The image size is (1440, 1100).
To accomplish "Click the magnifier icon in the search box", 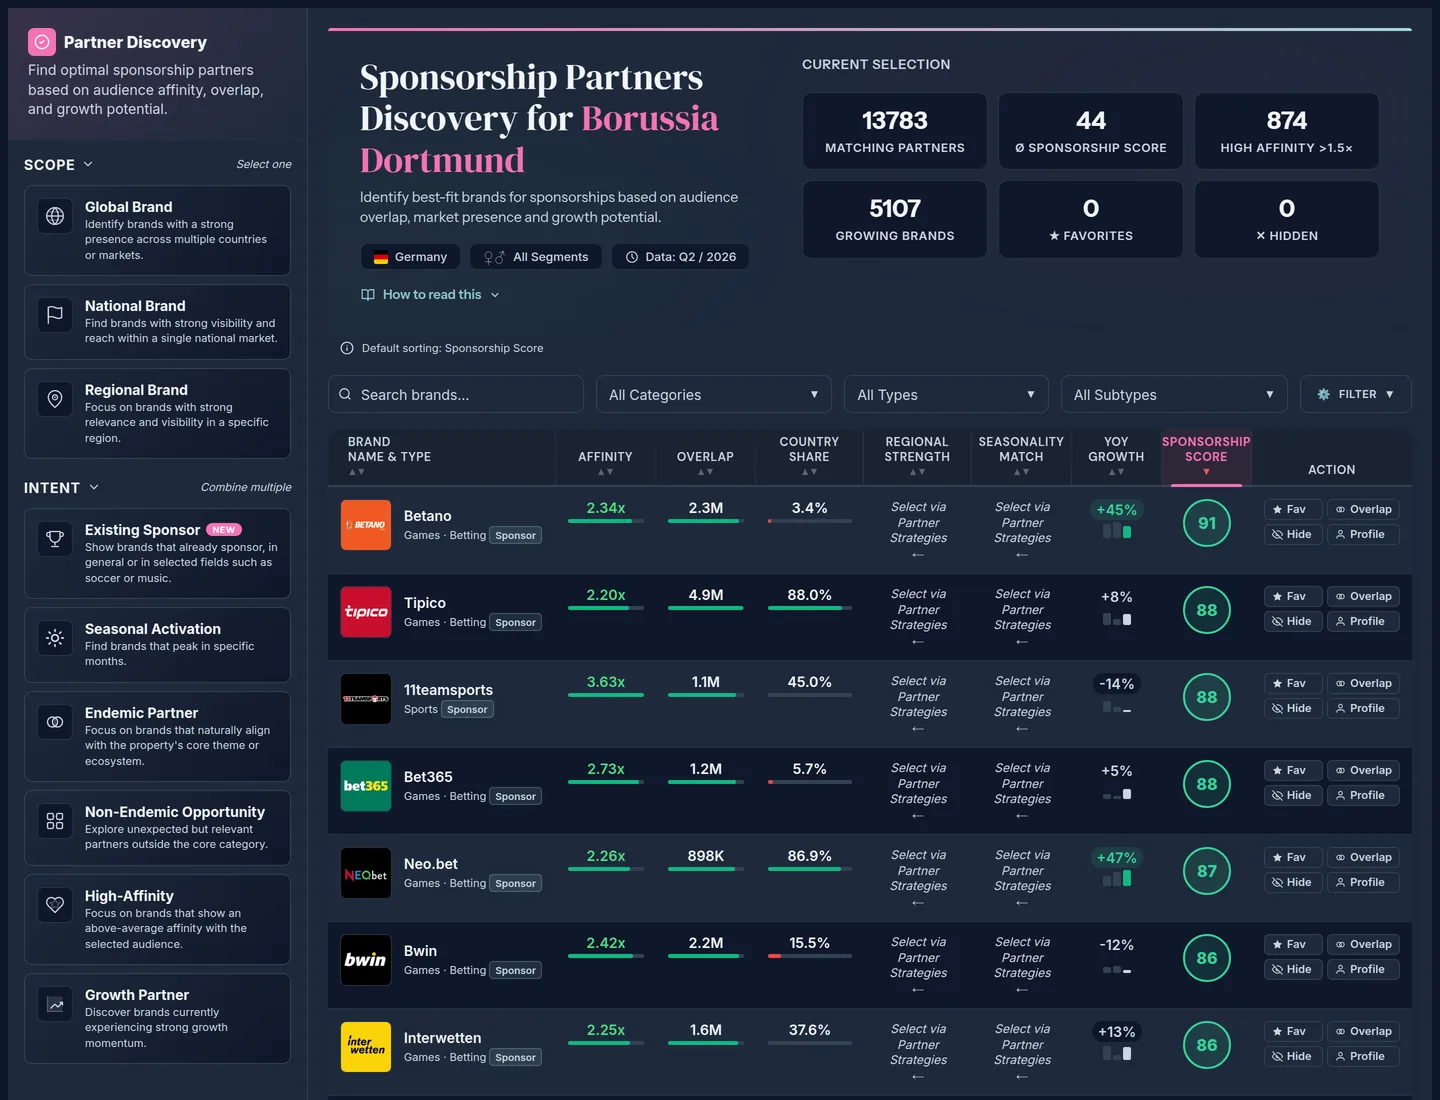I will click(x=345, y=394).
